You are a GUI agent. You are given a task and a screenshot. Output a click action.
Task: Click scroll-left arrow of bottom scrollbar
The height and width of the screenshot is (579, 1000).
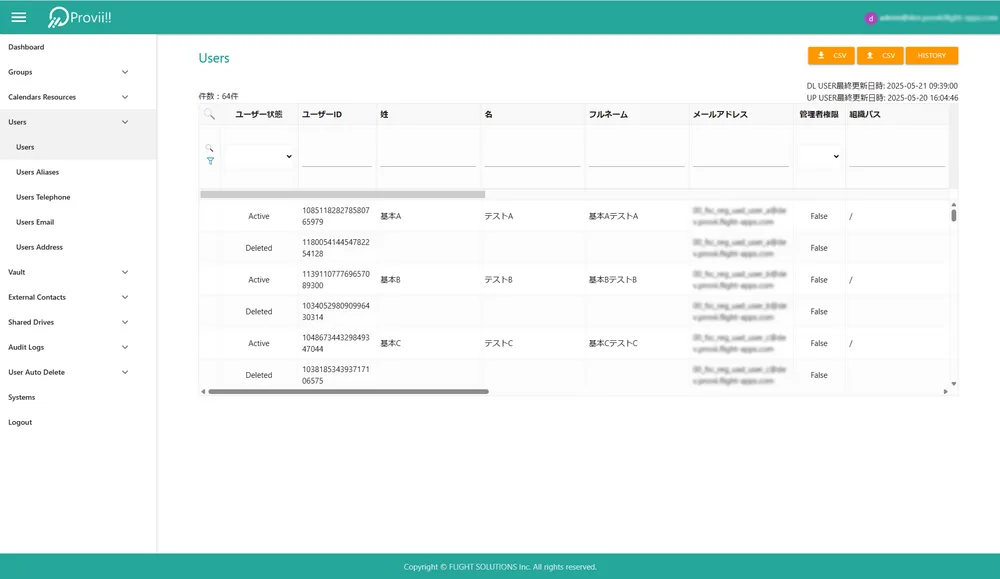pyautogui.click(x=203, y=392)
